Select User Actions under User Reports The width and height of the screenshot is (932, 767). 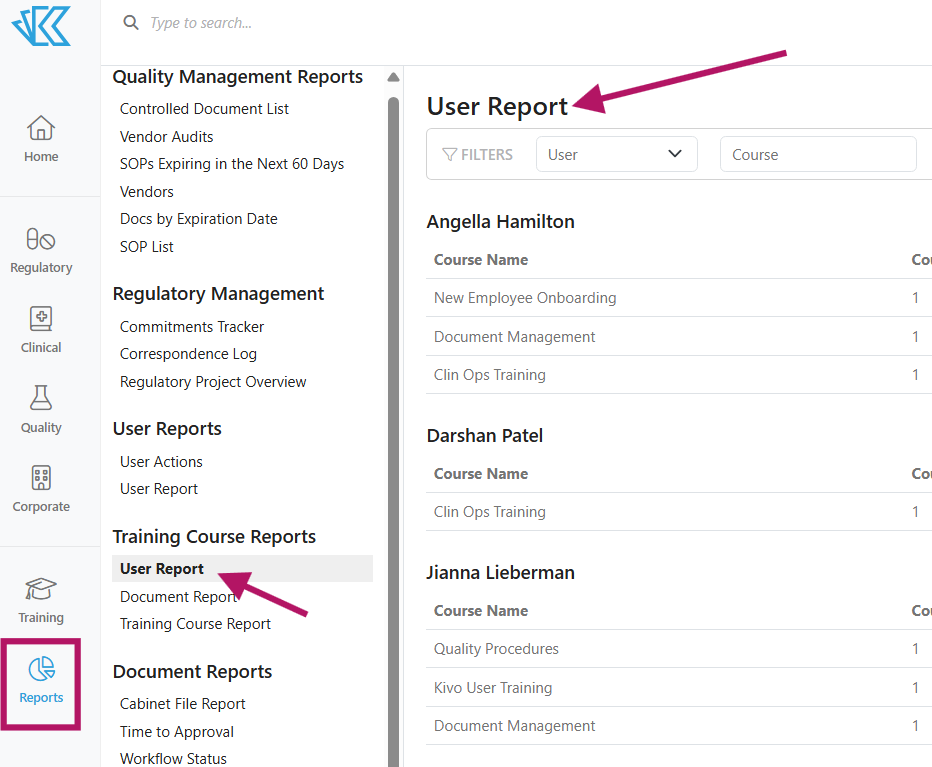pyautogui.click(x=161, y=461)
